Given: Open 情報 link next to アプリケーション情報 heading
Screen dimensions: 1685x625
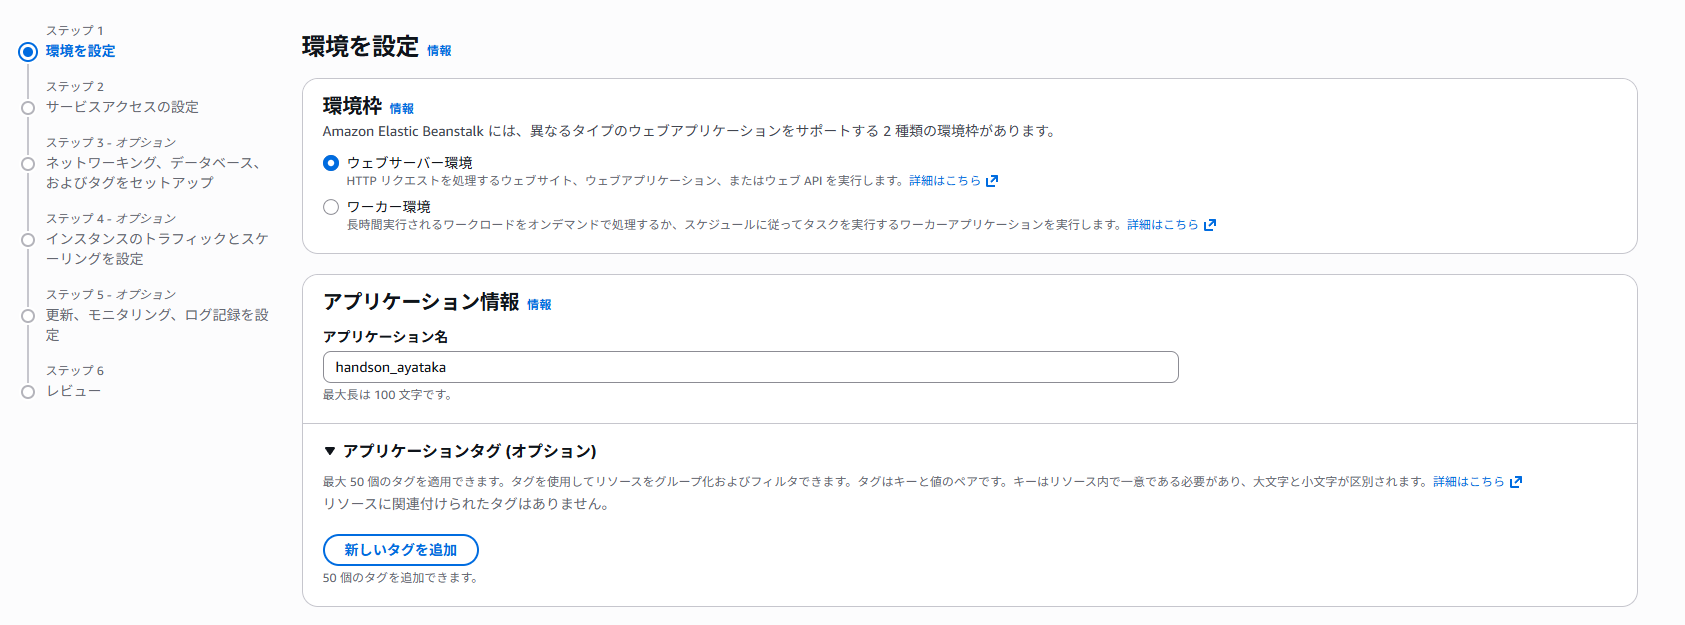Looking at the screenshot, I should click(539, 305).
